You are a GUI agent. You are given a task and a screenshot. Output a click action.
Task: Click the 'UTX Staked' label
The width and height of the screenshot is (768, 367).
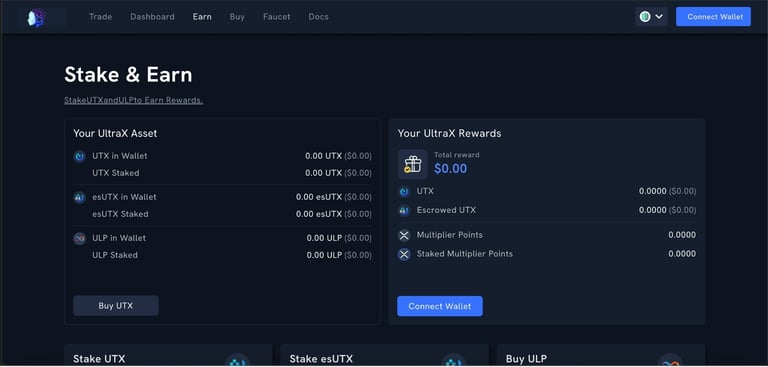pos(116,173)
